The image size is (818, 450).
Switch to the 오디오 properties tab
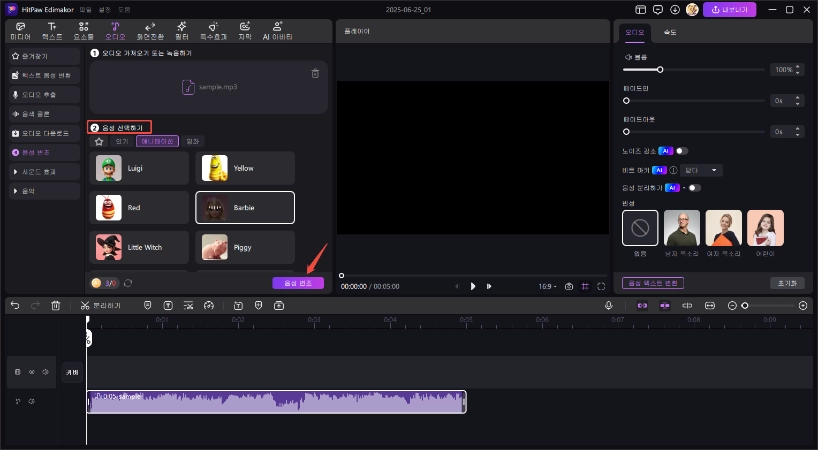point(634,32)
